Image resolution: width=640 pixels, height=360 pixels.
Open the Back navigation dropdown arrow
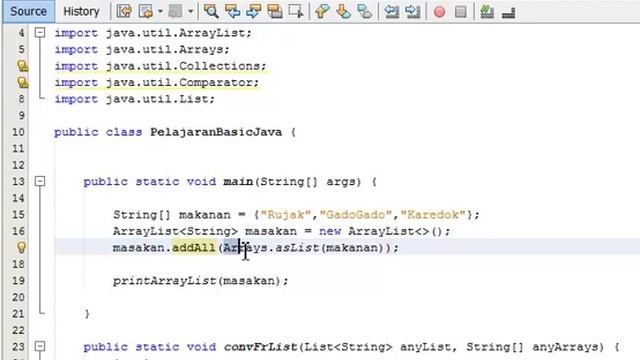coord(160,11)
